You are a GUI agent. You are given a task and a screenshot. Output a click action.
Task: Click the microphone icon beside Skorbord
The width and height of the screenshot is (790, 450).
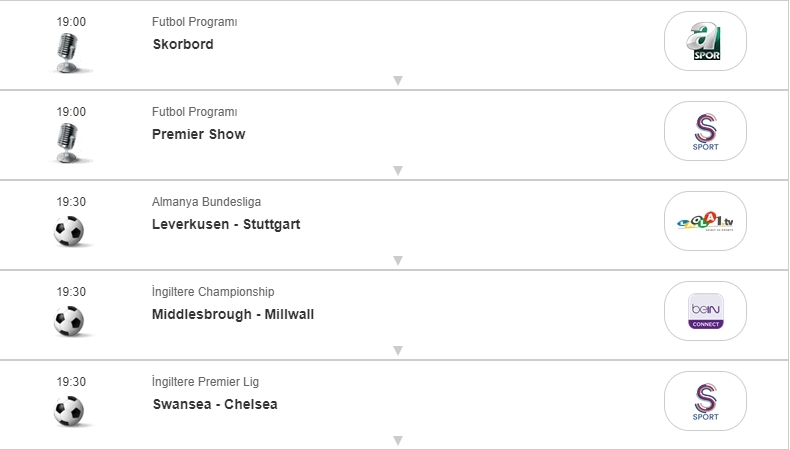click(69, 52)
